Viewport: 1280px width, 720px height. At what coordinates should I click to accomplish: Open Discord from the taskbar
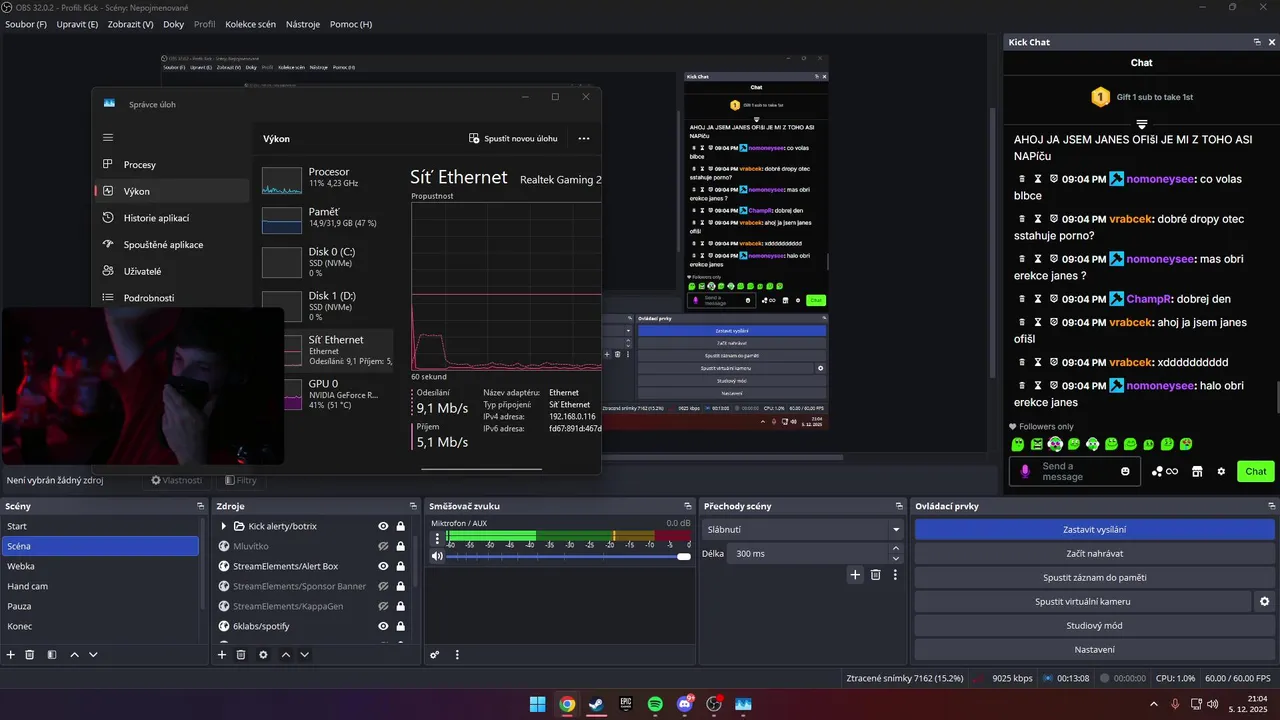(x=685, y=704)
